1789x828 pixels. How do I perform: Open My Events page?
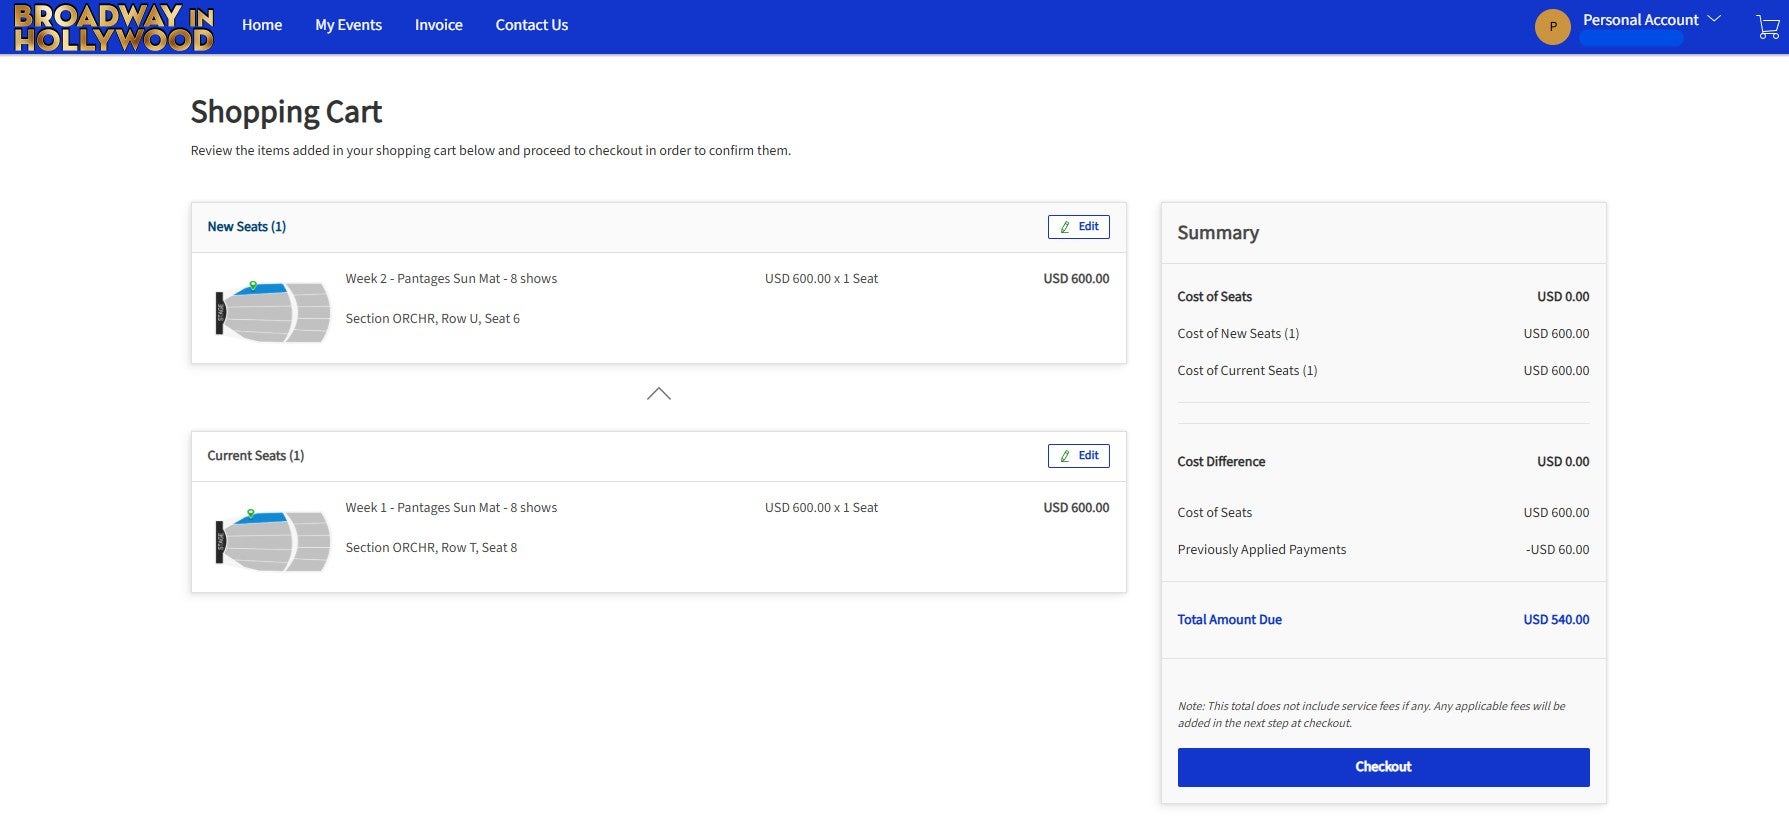click(x=348, y=25)
